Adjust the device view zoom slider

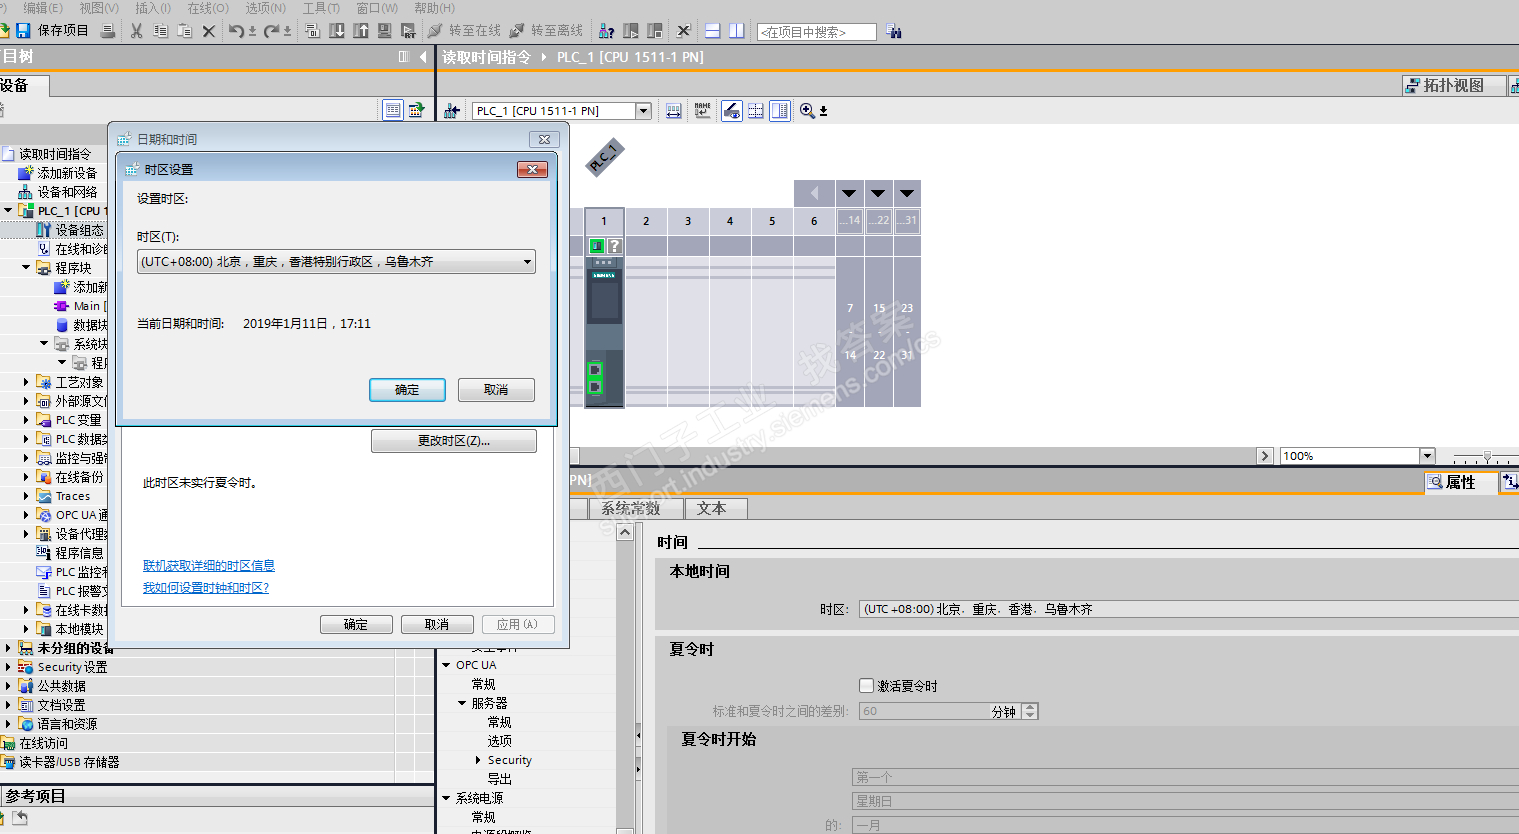coord(1487,456)
